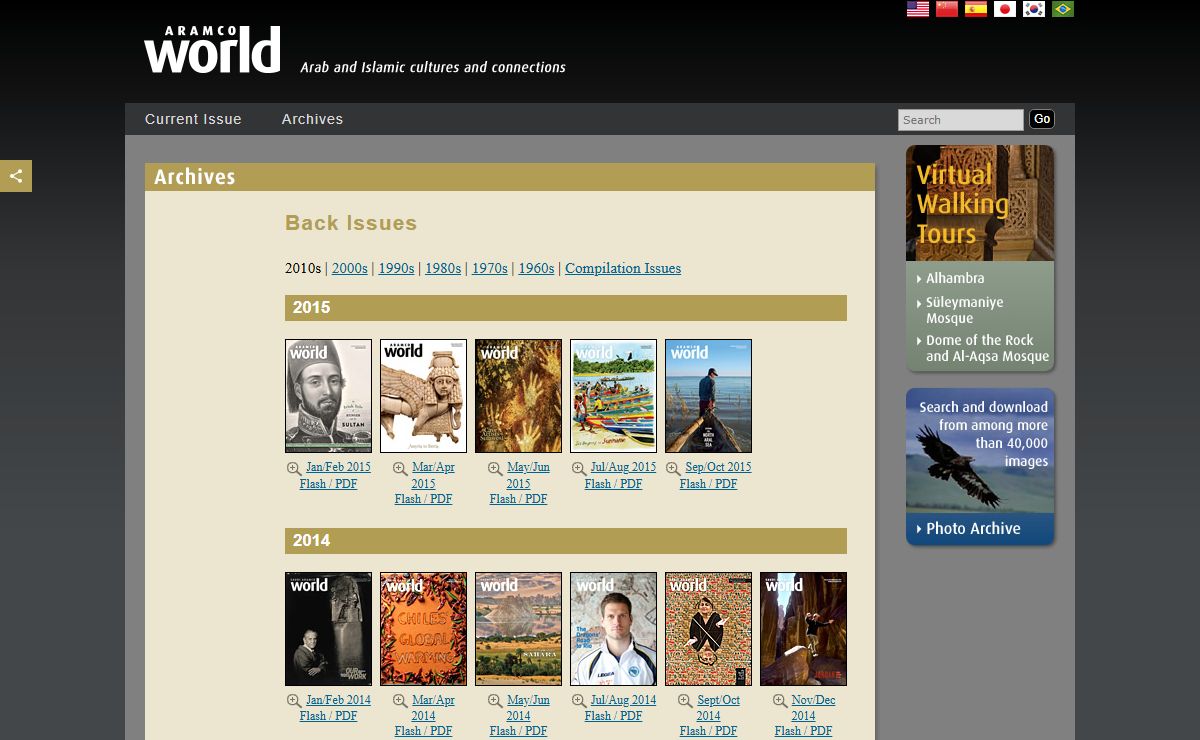This screenshot has width=1200, height=740.
Task: Zoom the Jul/Aug 2014 cover magnifier
Action: pos(578,701)
